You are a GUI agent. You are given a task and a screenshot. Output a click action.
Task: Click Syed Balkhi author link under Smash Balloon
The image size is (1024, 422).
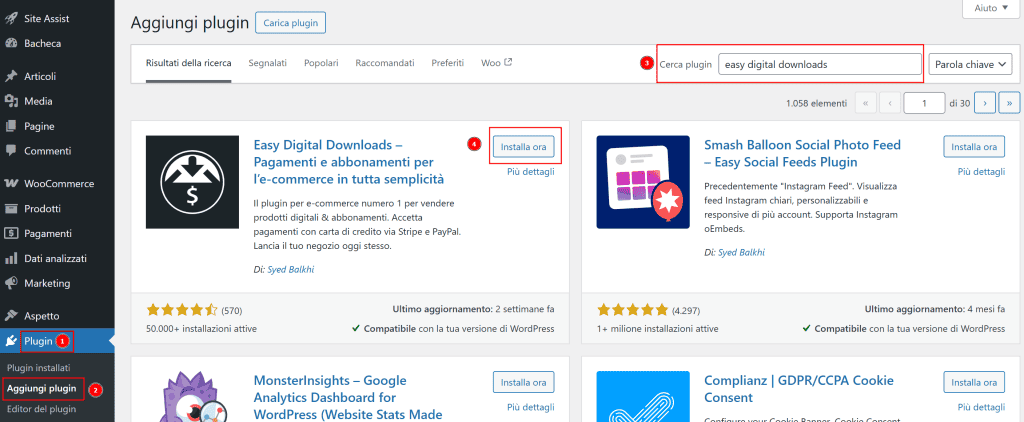tap(741, 252)
